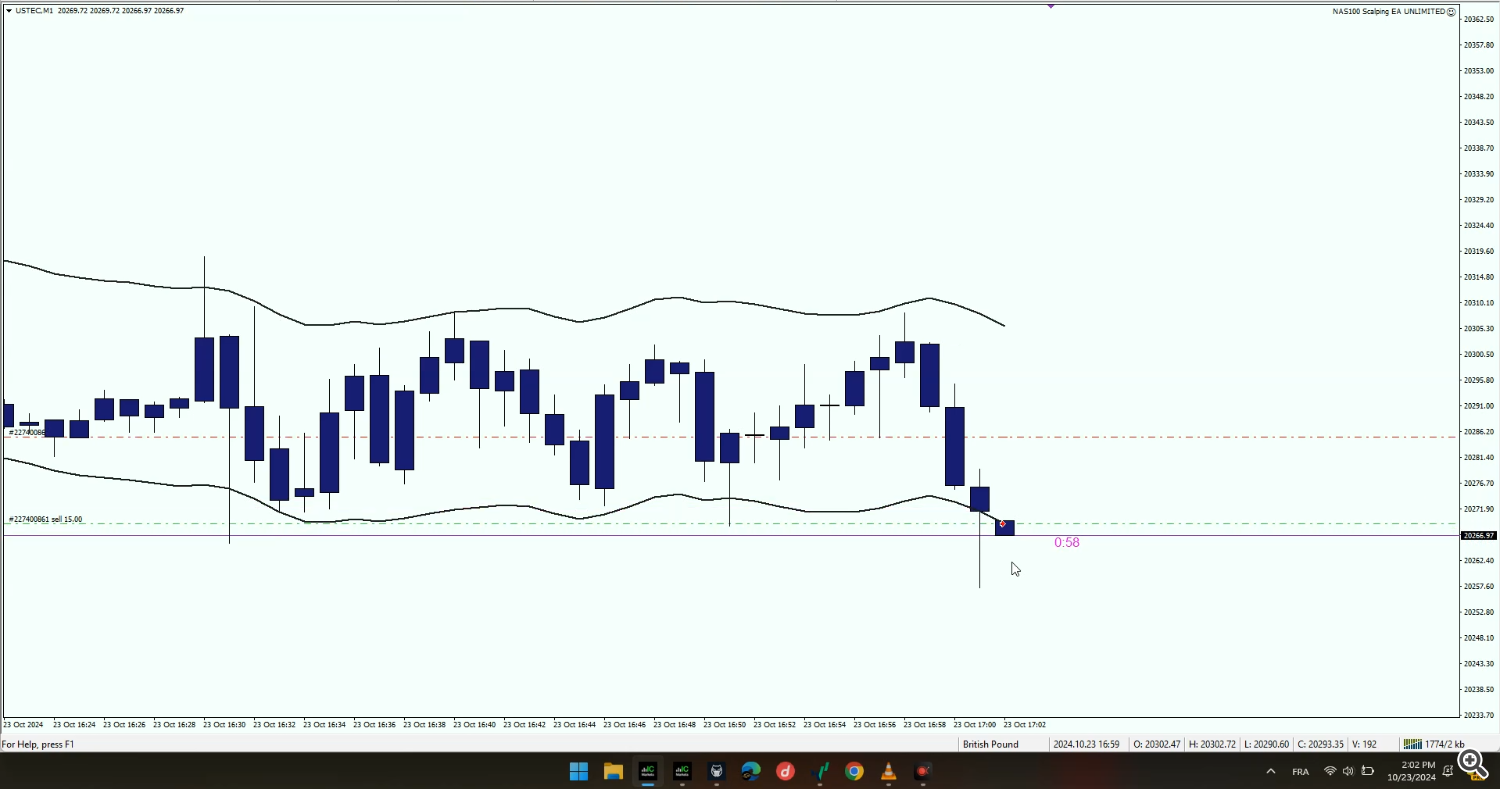Viewport: 1500px width, 789px height.
Task: Click the red round 'd' app icon
Action: coord(786,771)
